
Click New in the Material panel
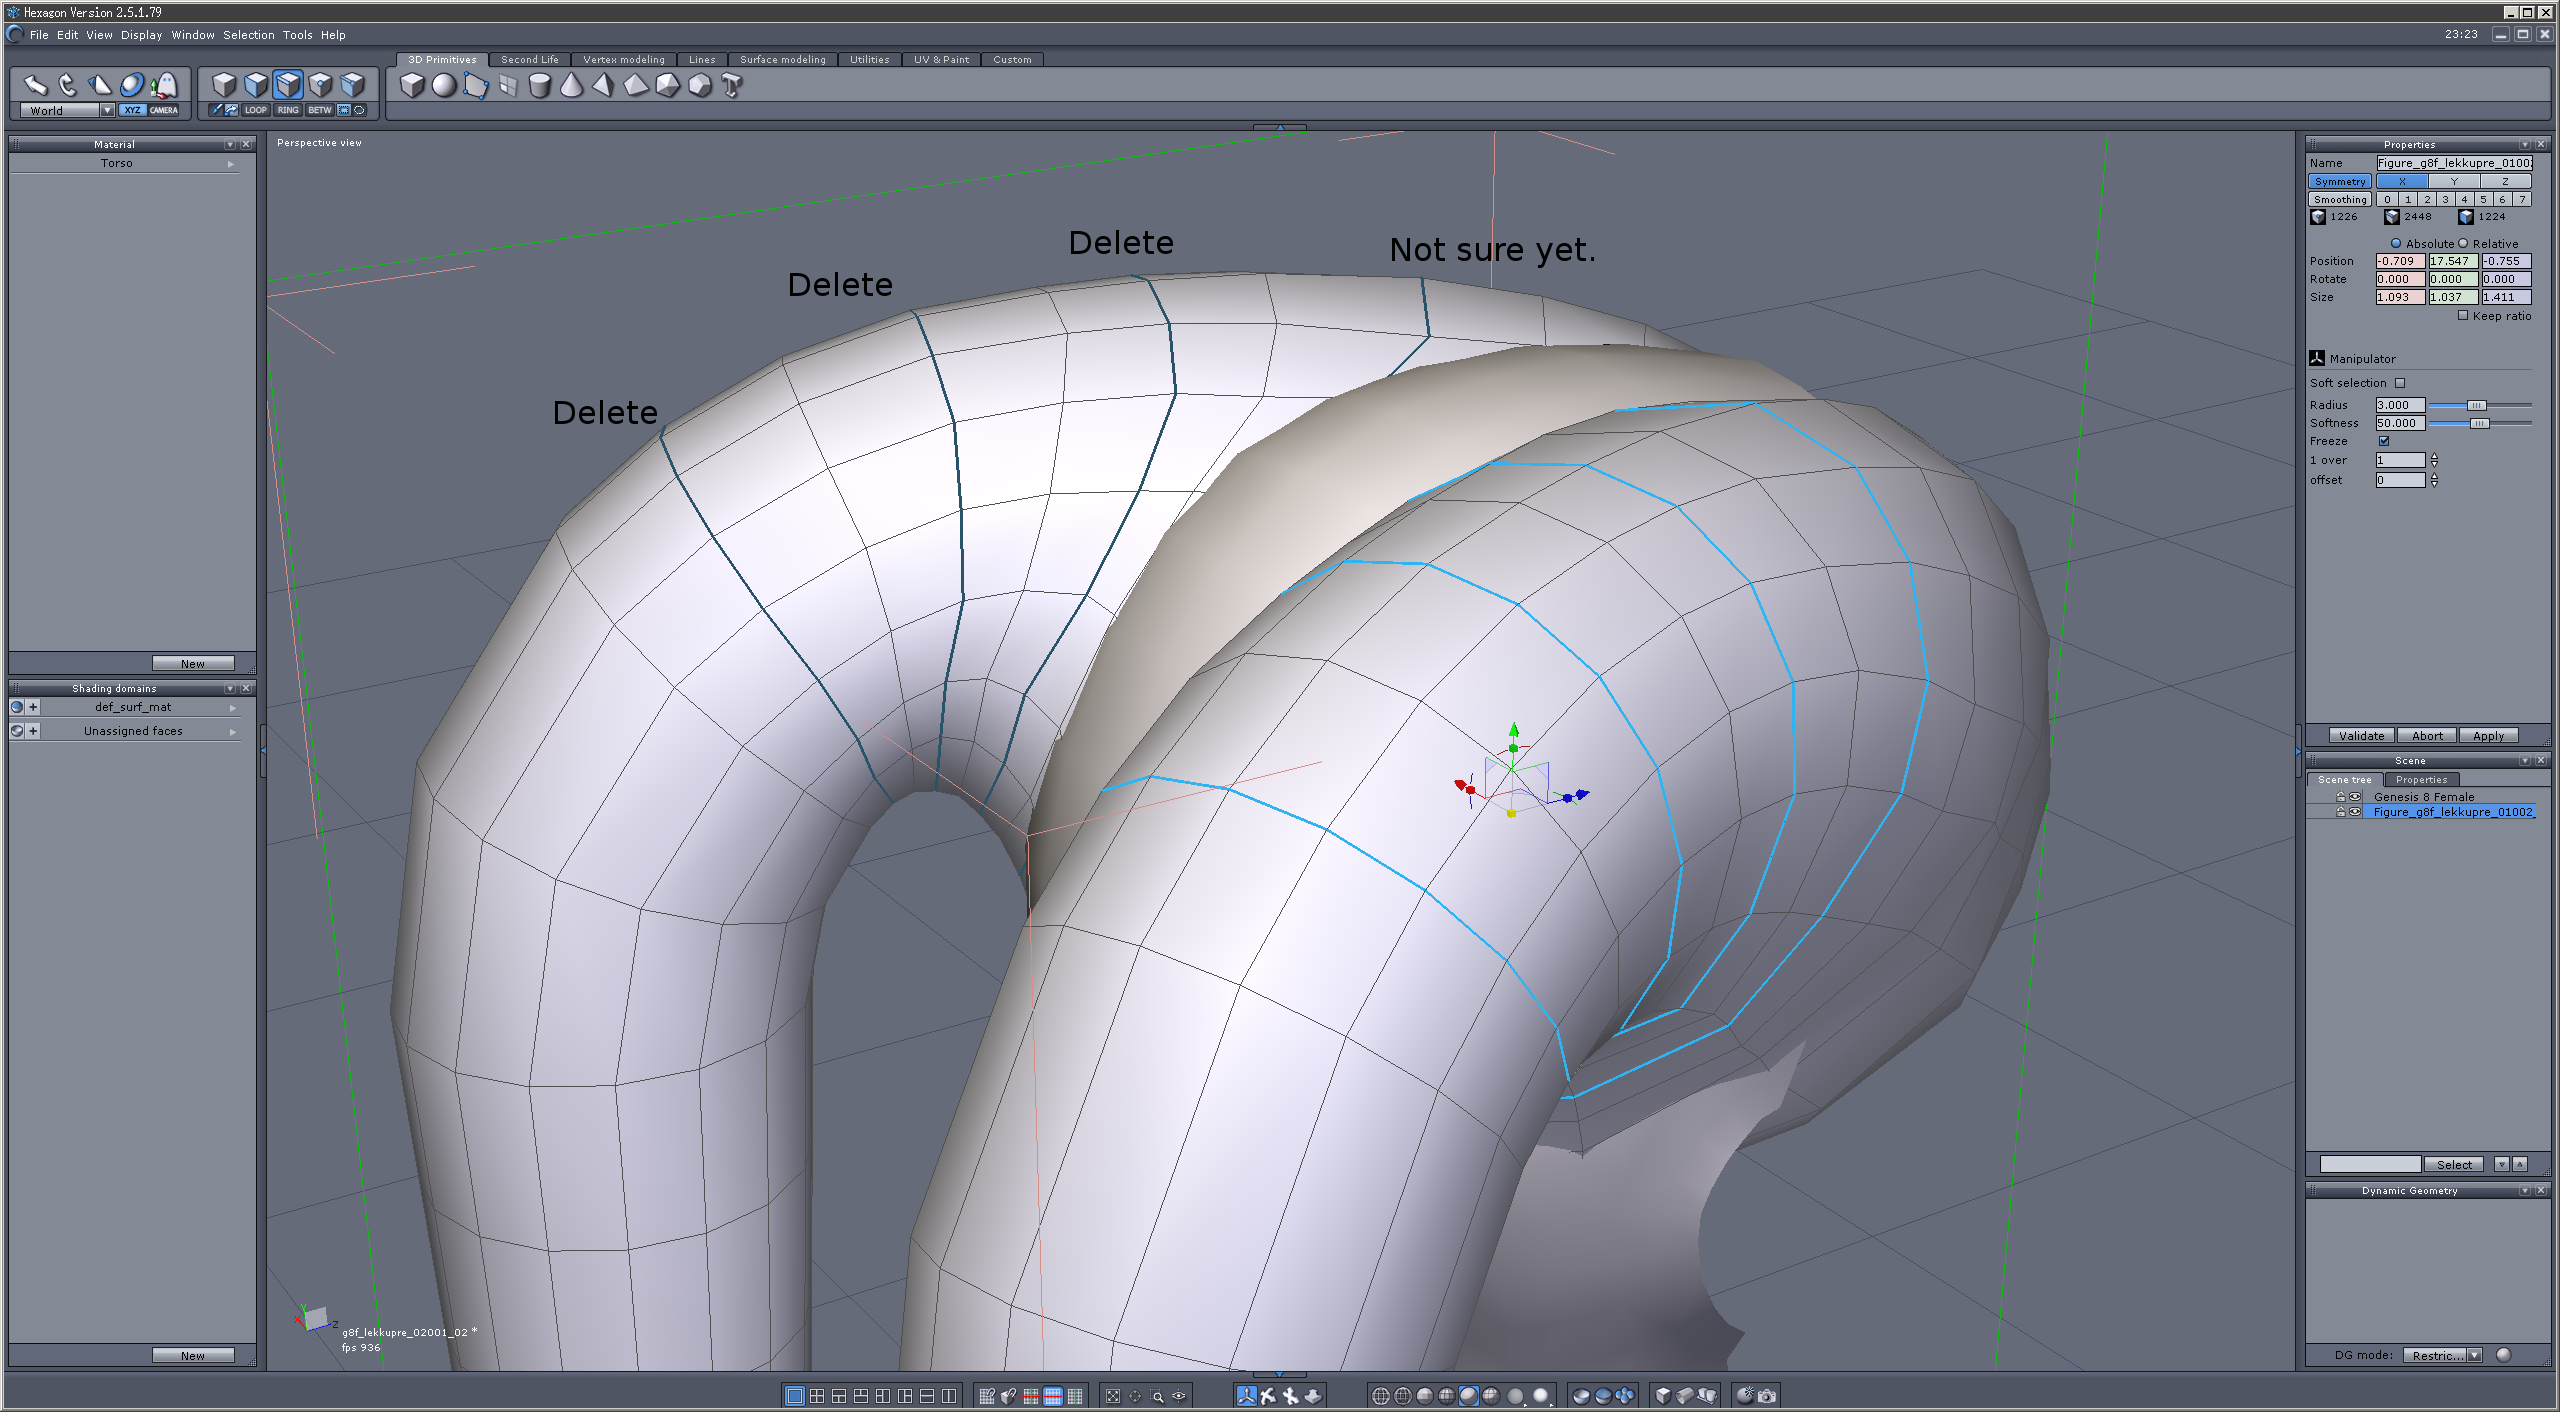click(x=193, y=664)
